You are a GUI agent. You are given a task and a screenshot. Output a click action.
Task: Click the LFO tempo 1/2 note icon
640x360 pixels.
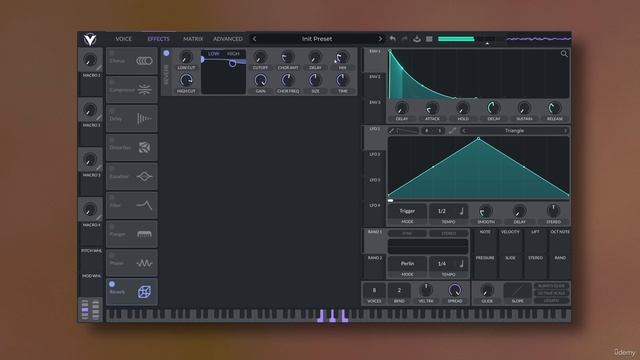coord(462,211)
